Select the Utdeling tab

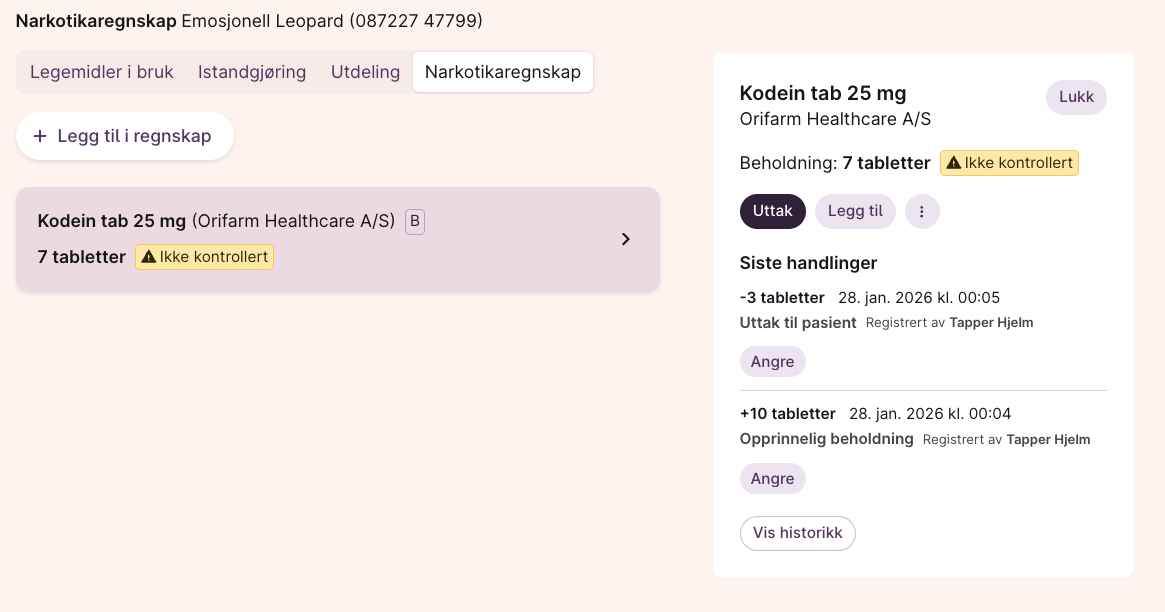pyautogui.click(x=365, y=72)
